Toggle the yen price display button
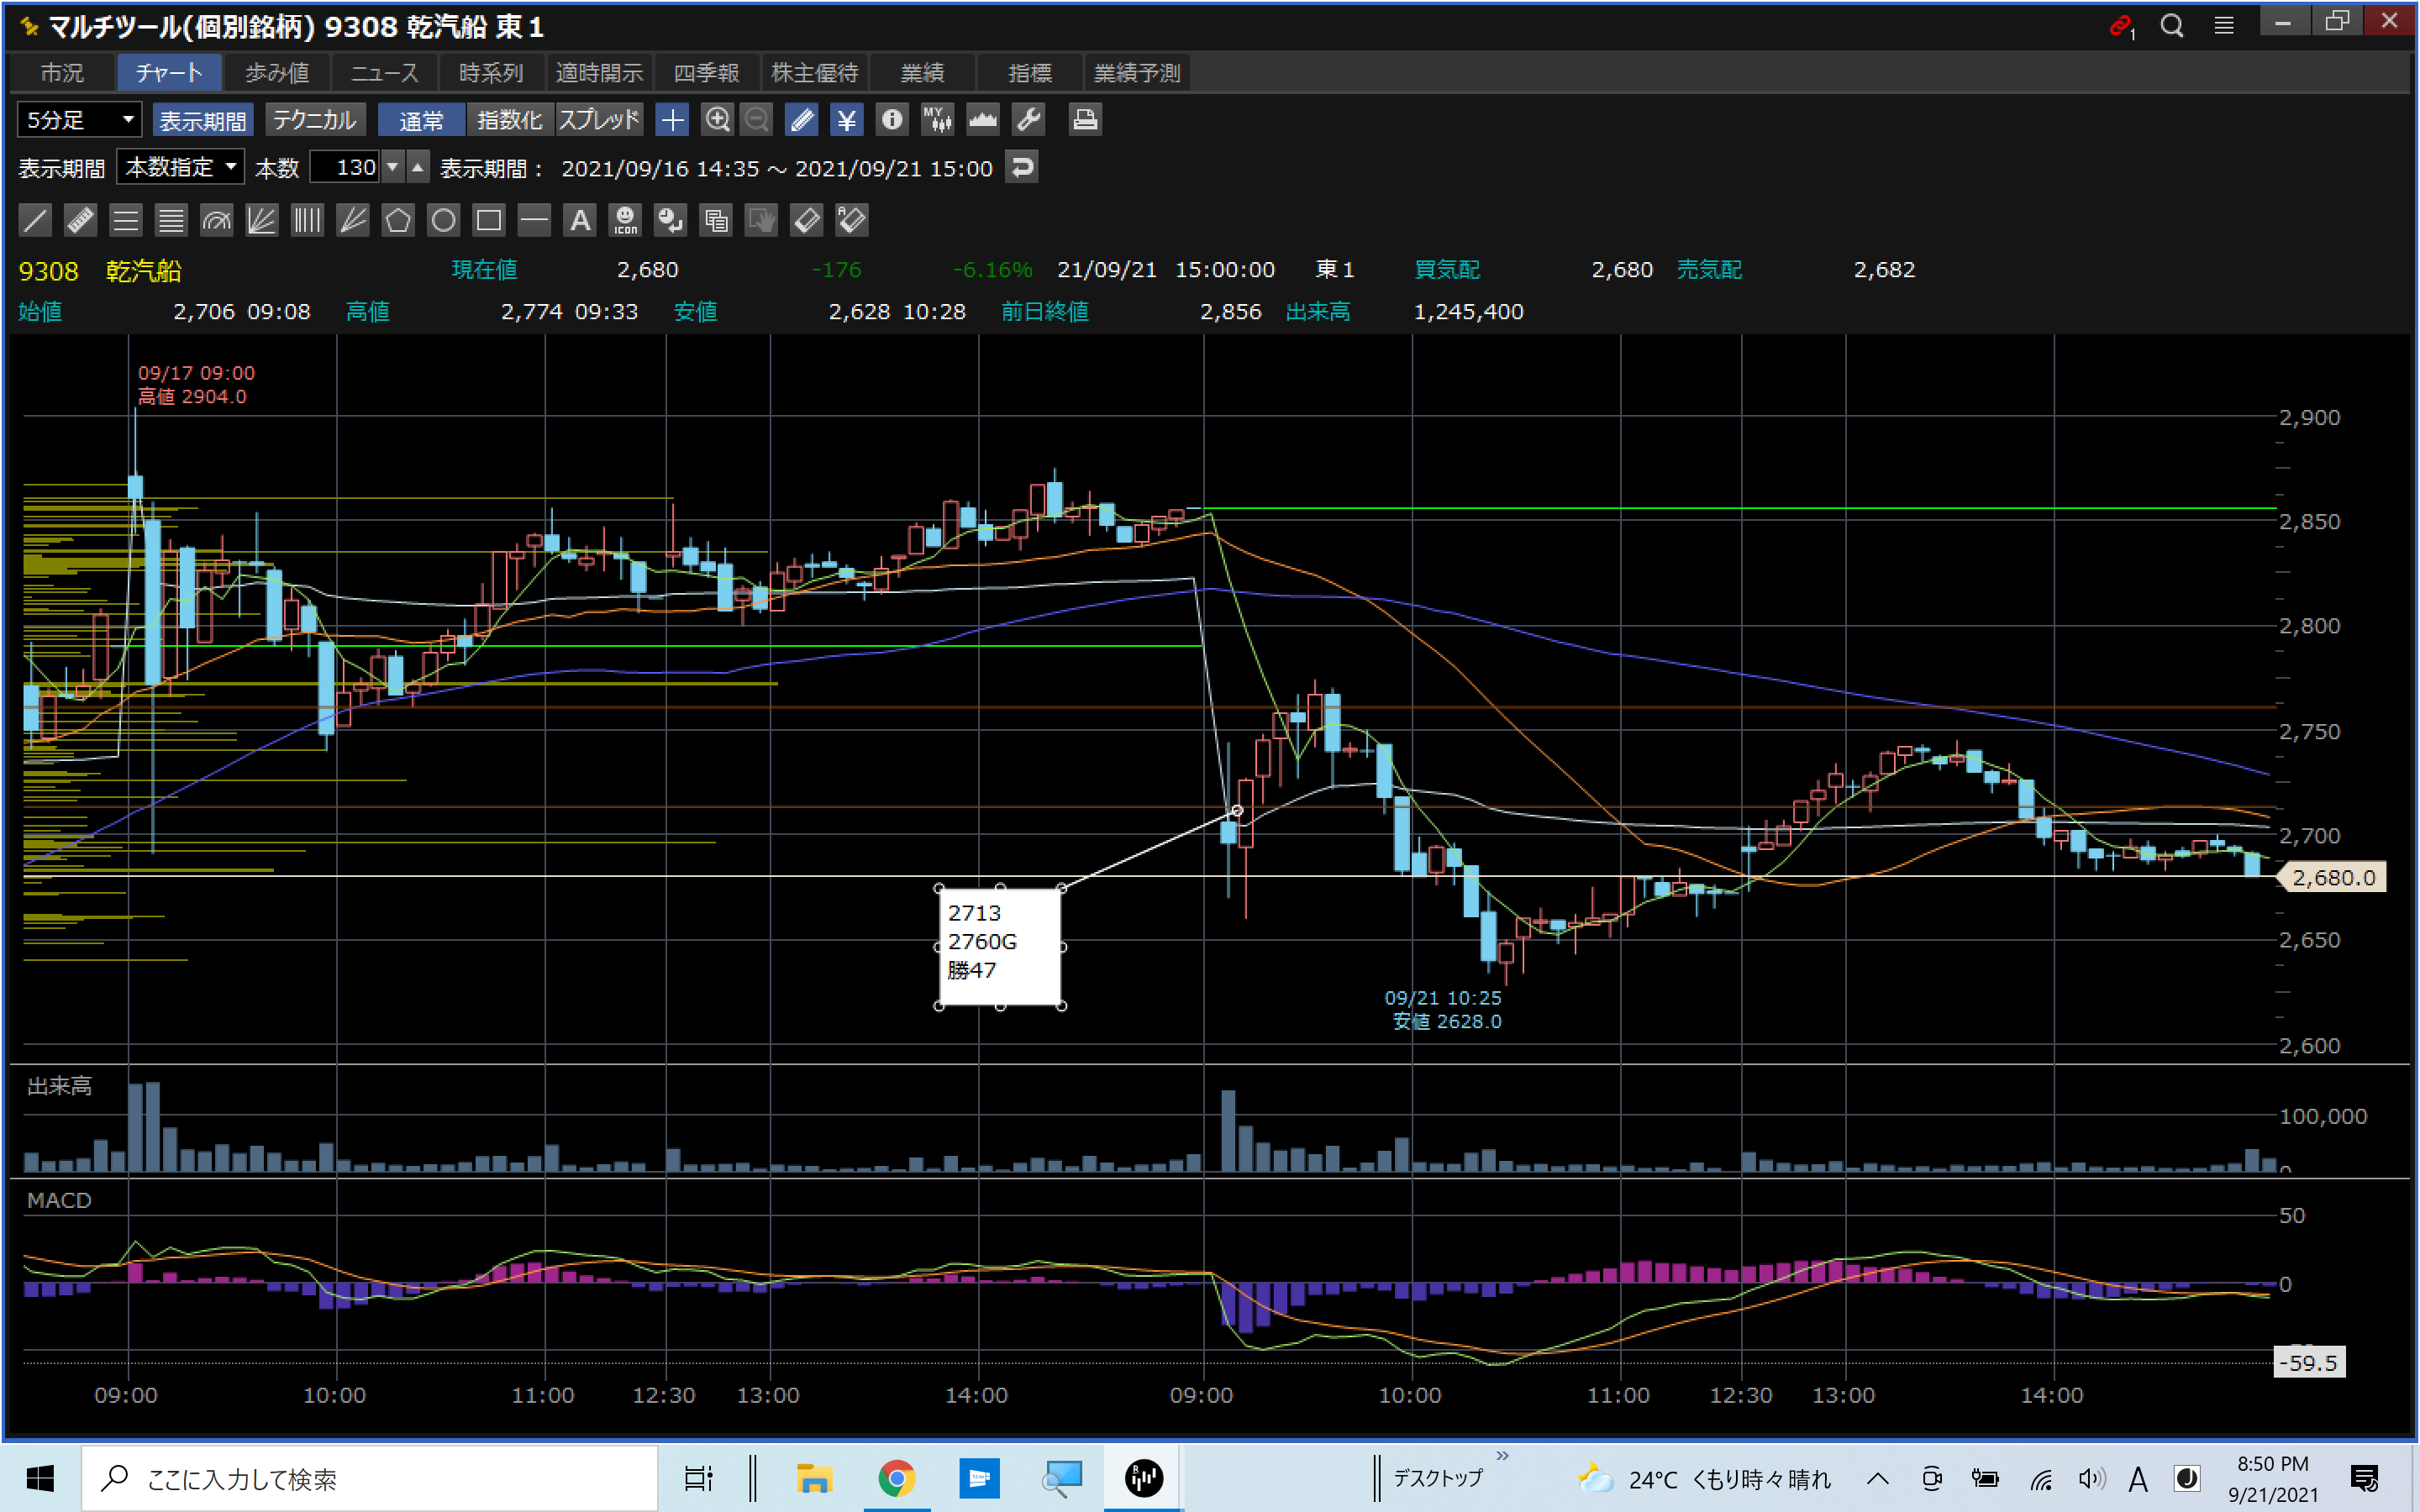Image resolution: width=2420 pixels, height=1512 pixels. [x=846, y=120]
